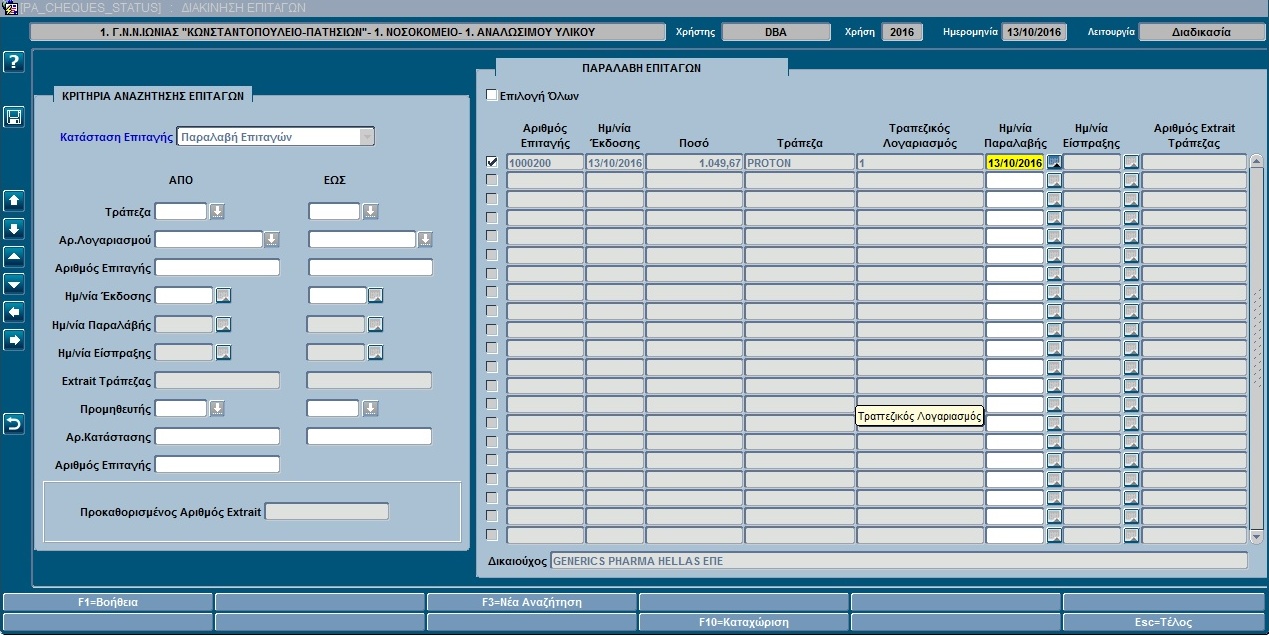Open list of values for Τράπεζα ΑΠΟ
Image resolution: width=1269 pixels, height=636 pixels.
tap(217, 211)
